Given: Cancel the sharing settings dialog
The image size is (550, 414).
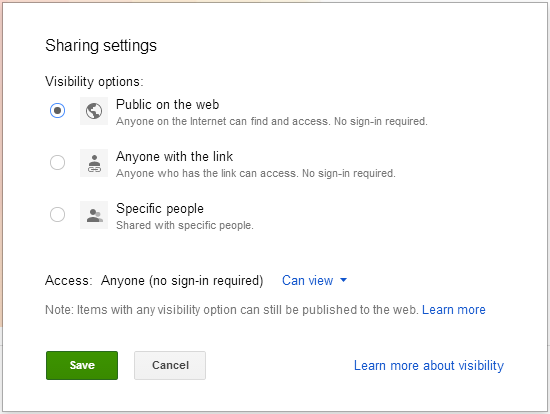Looking at the screenshot, I should pyautogui.click(x=170, y=365).
